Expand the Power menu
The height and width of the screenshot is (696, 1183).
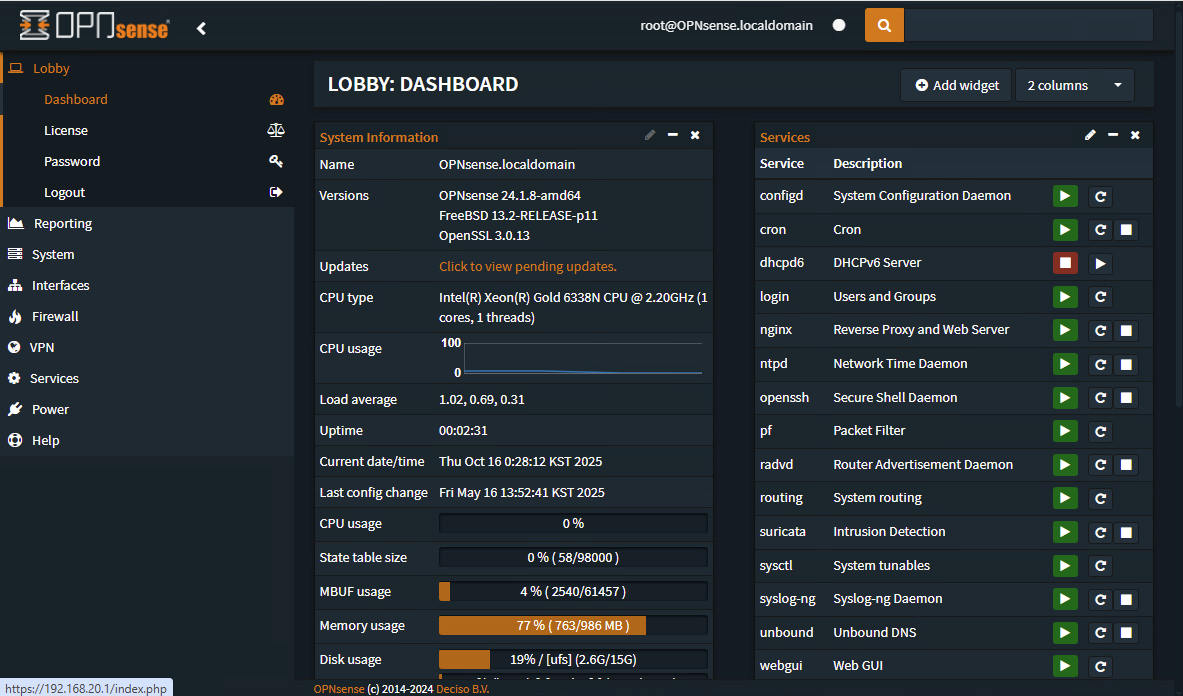tap(148, 409)
